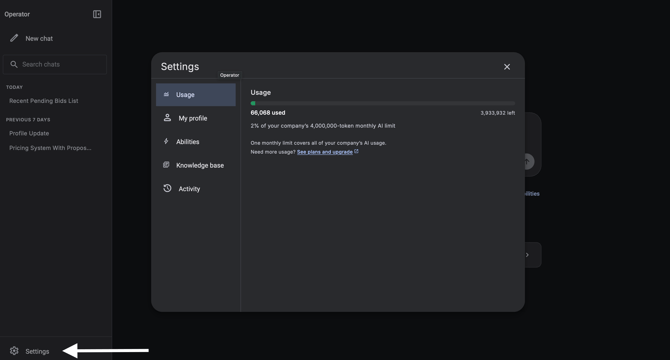This screenshot has height=360, width=670.
Task: Open the Abilities tab
Action: [x=196, y=141]
